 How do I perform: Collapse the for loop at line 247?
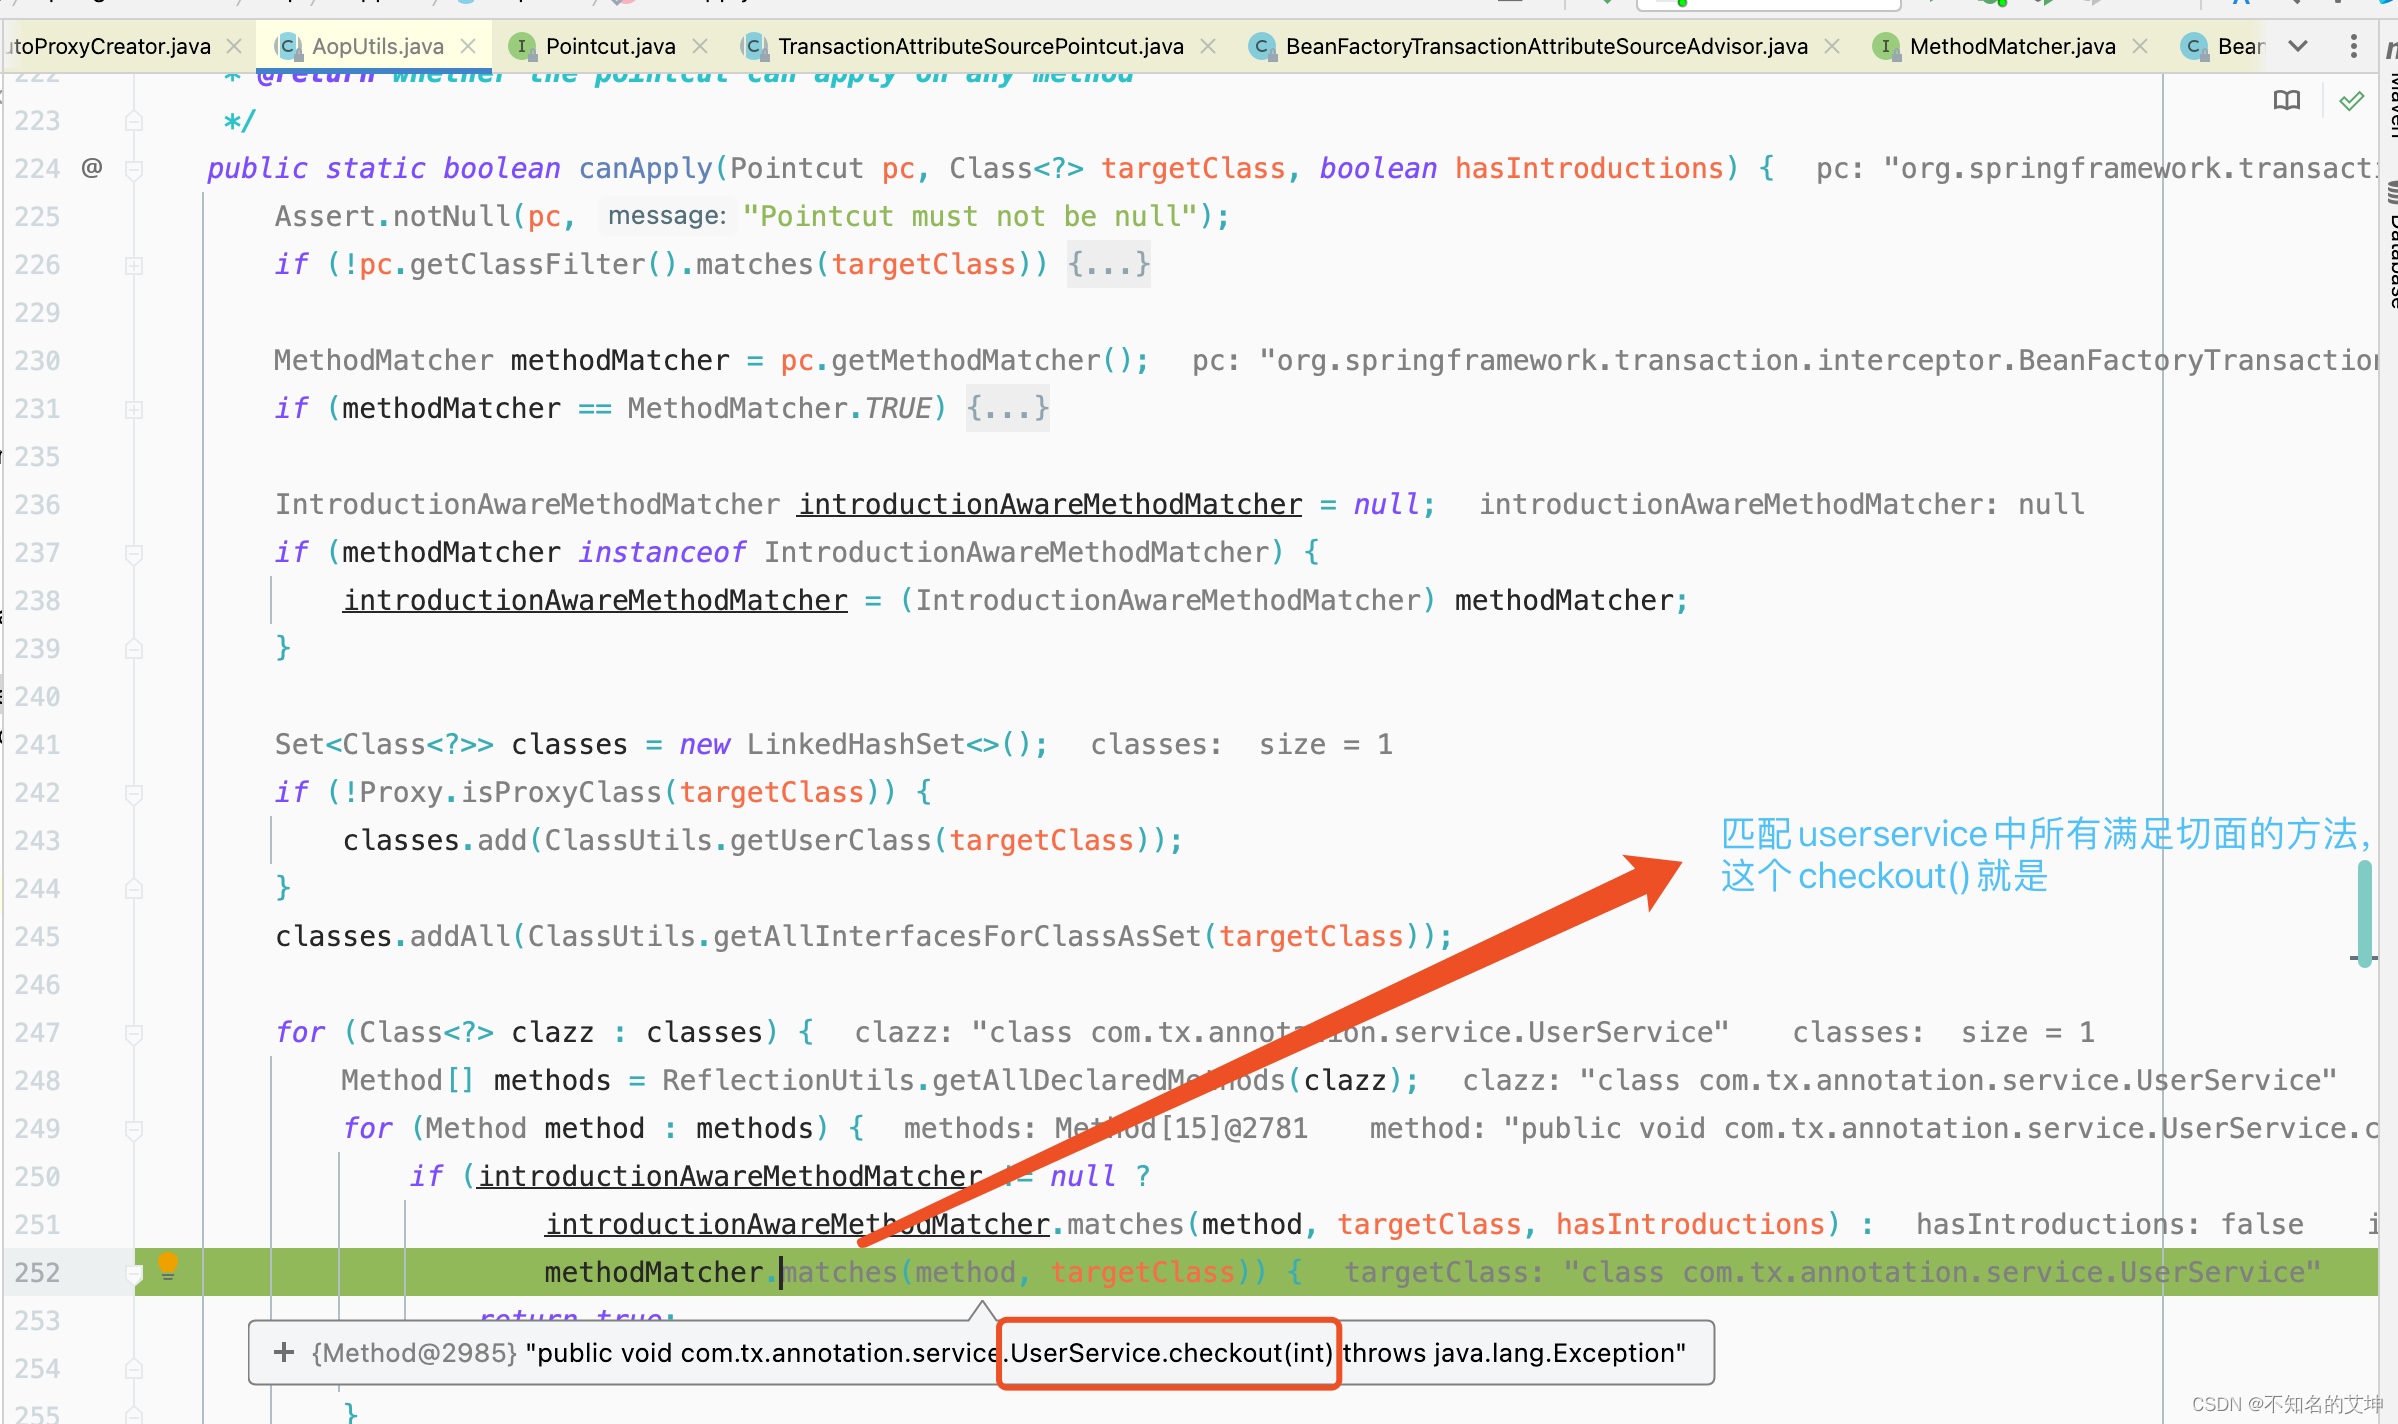134,1033
